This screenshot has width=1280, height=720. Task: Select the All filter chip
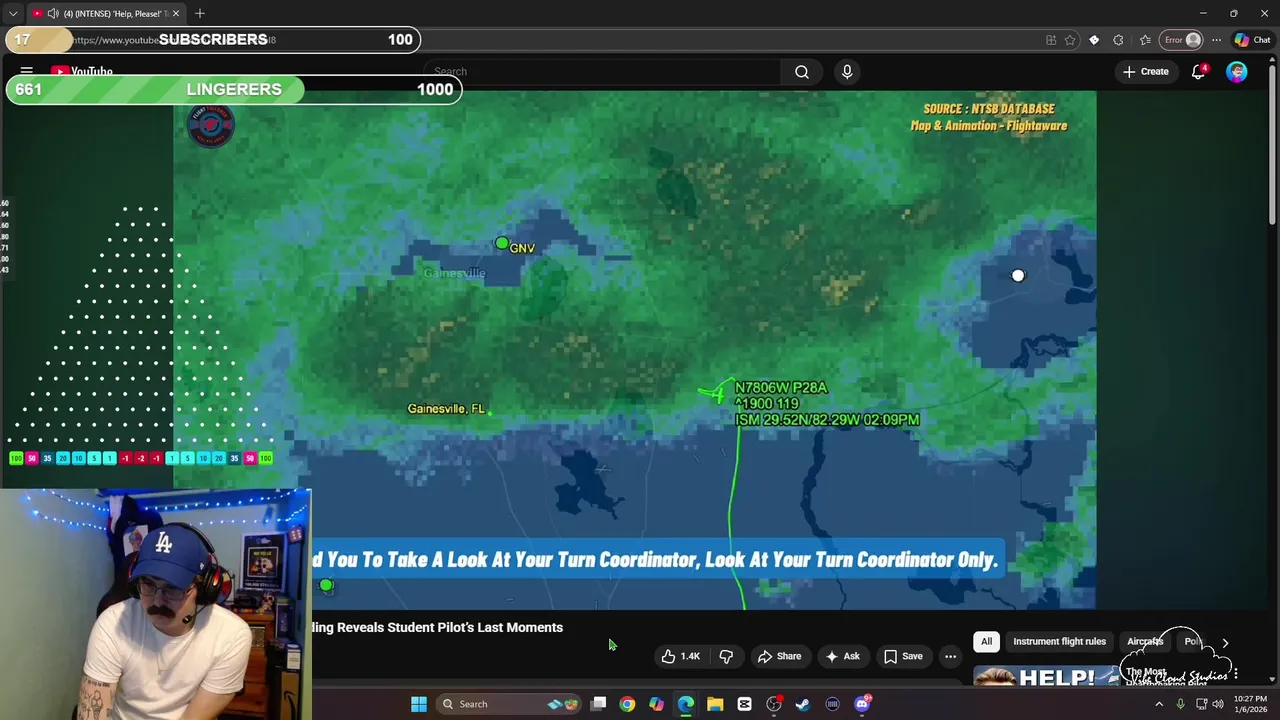click(x=986, y=641)
